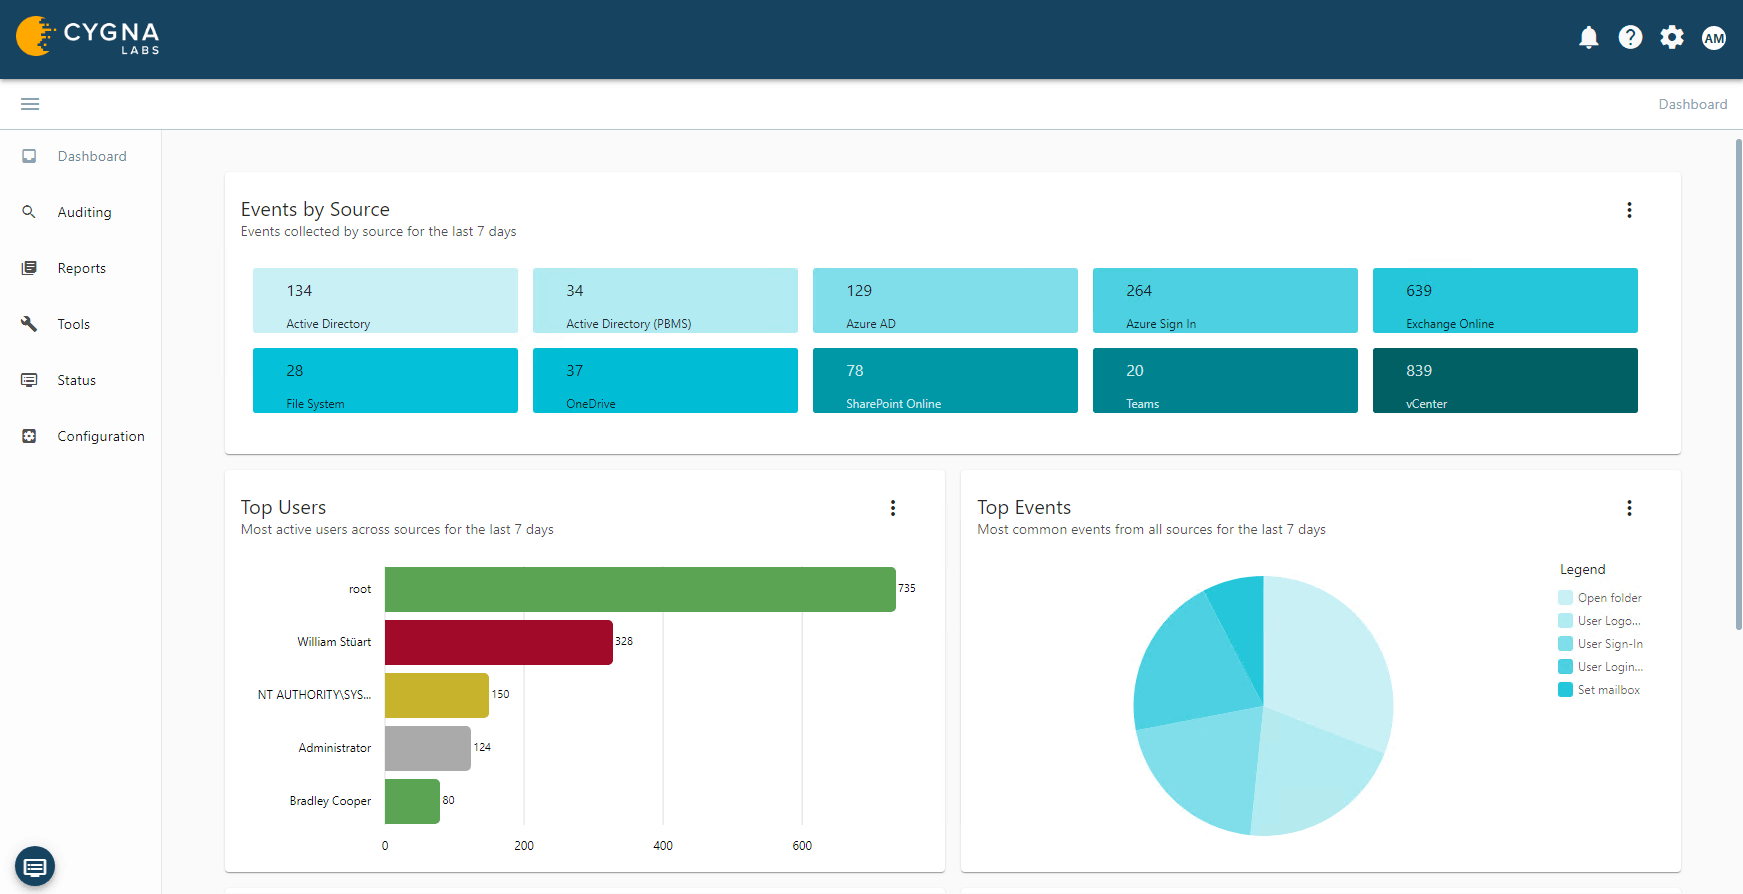Click the Auditing magnifier icon
The image size is (1743, 894).
coord(29,212)
